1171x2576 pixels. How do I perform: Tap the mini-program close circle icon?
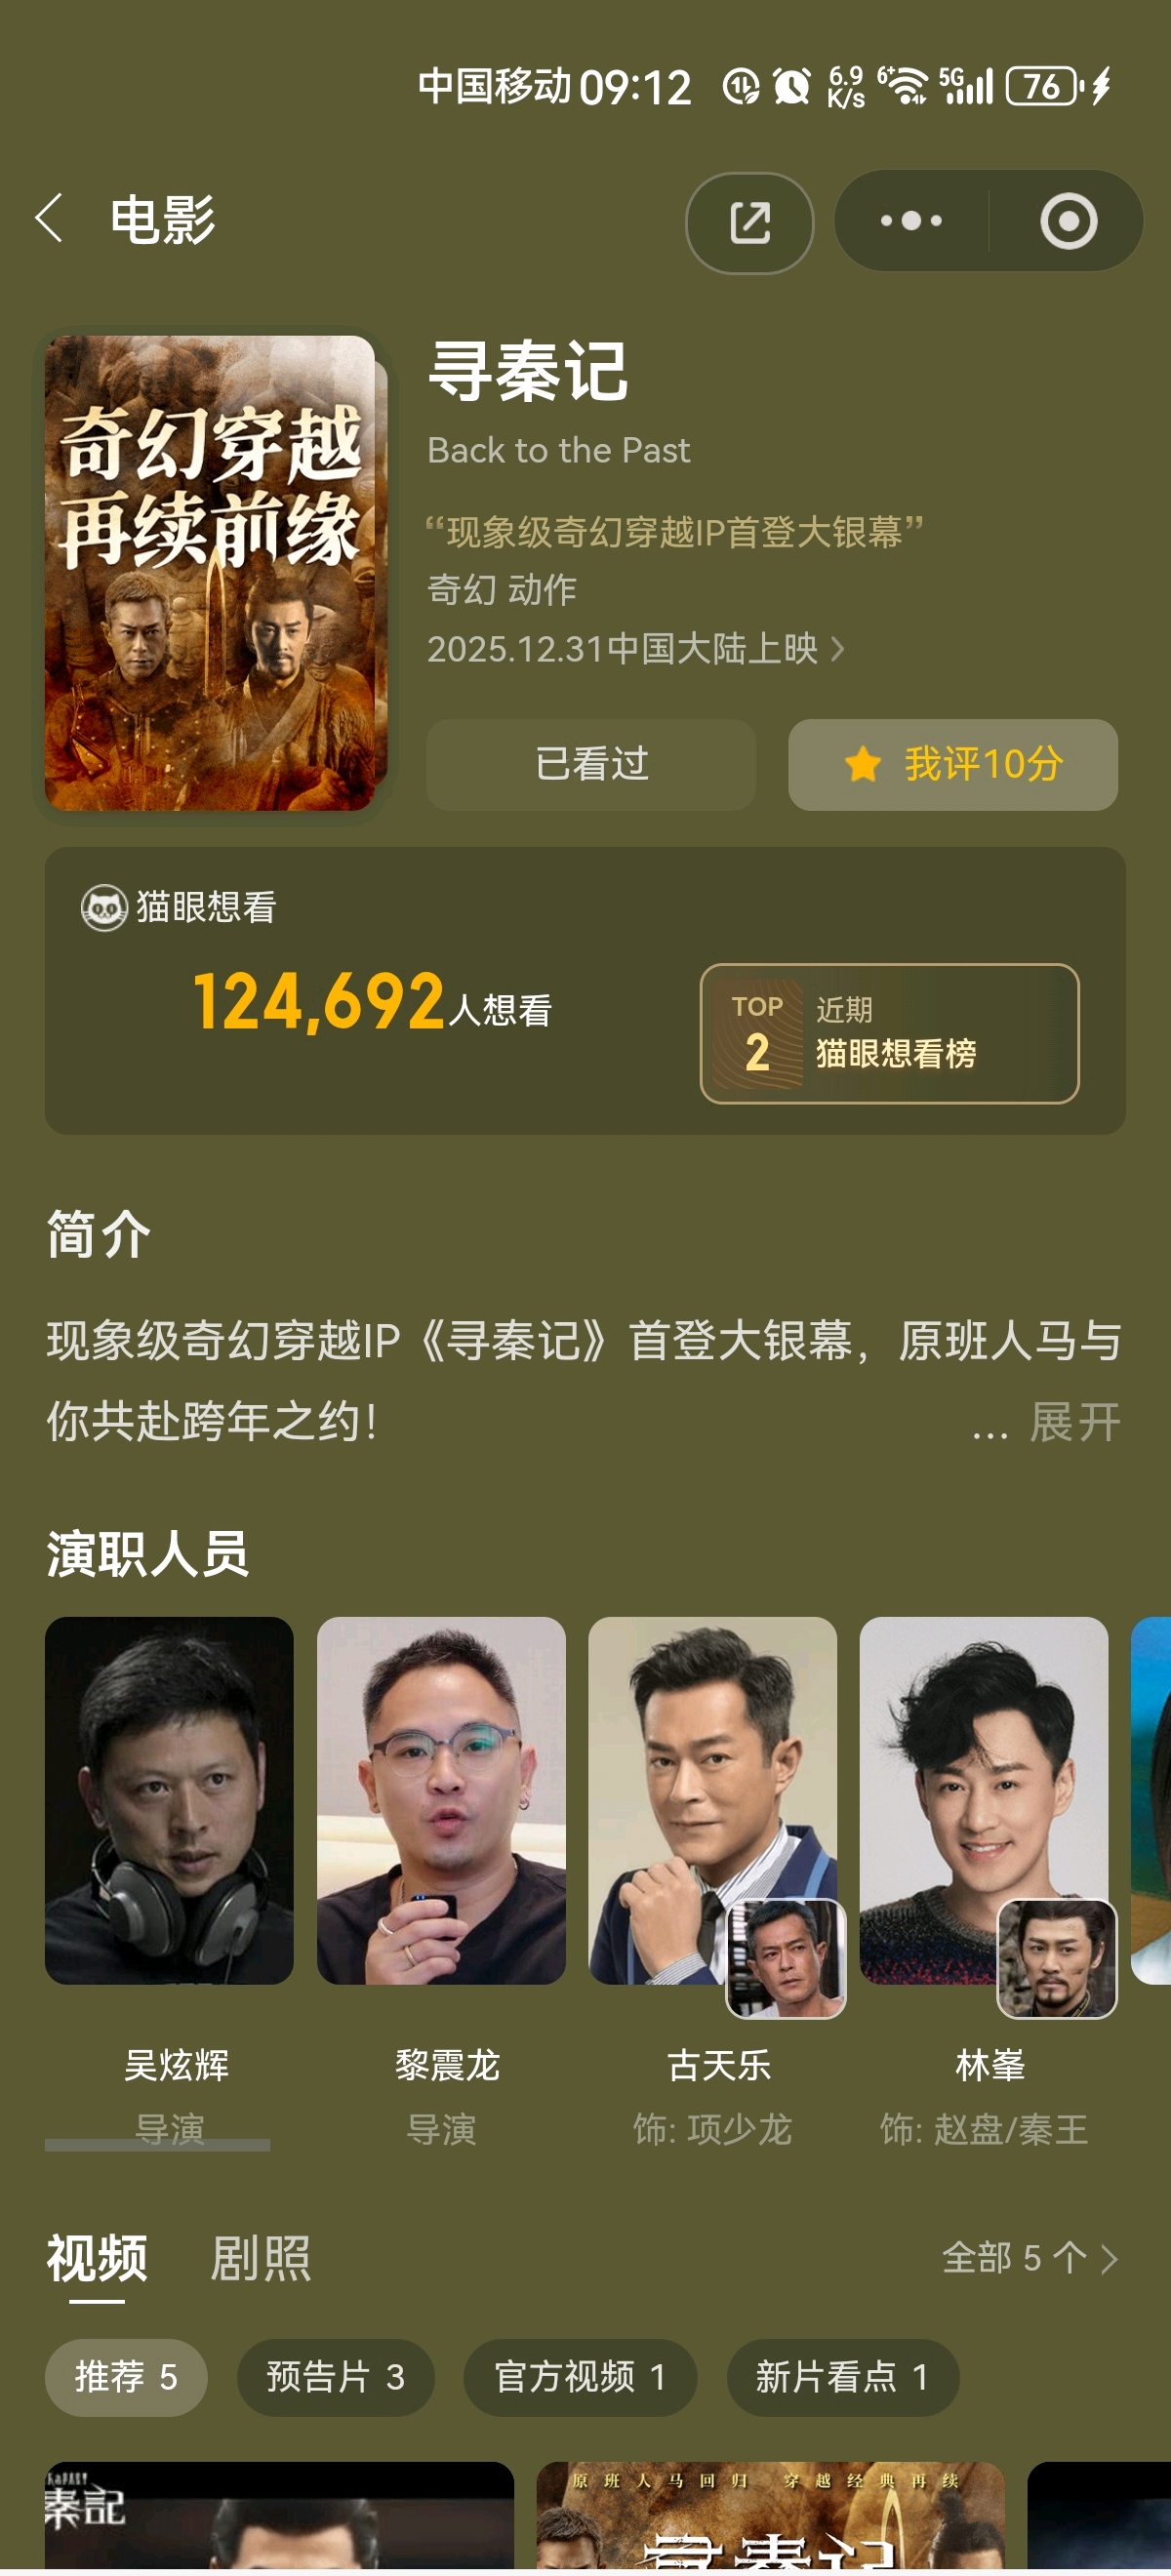pyautogui.click(x=1068, y=221)
